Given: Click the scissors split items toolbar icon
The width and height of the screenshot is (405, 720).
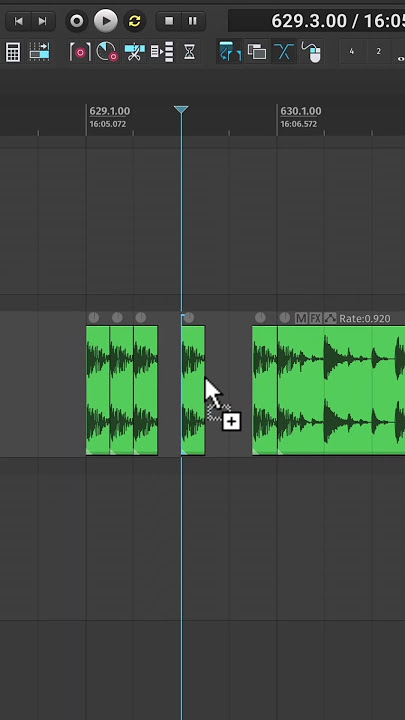Looking at the screenshot, I should pyautogui.click(x=134, y=52).
